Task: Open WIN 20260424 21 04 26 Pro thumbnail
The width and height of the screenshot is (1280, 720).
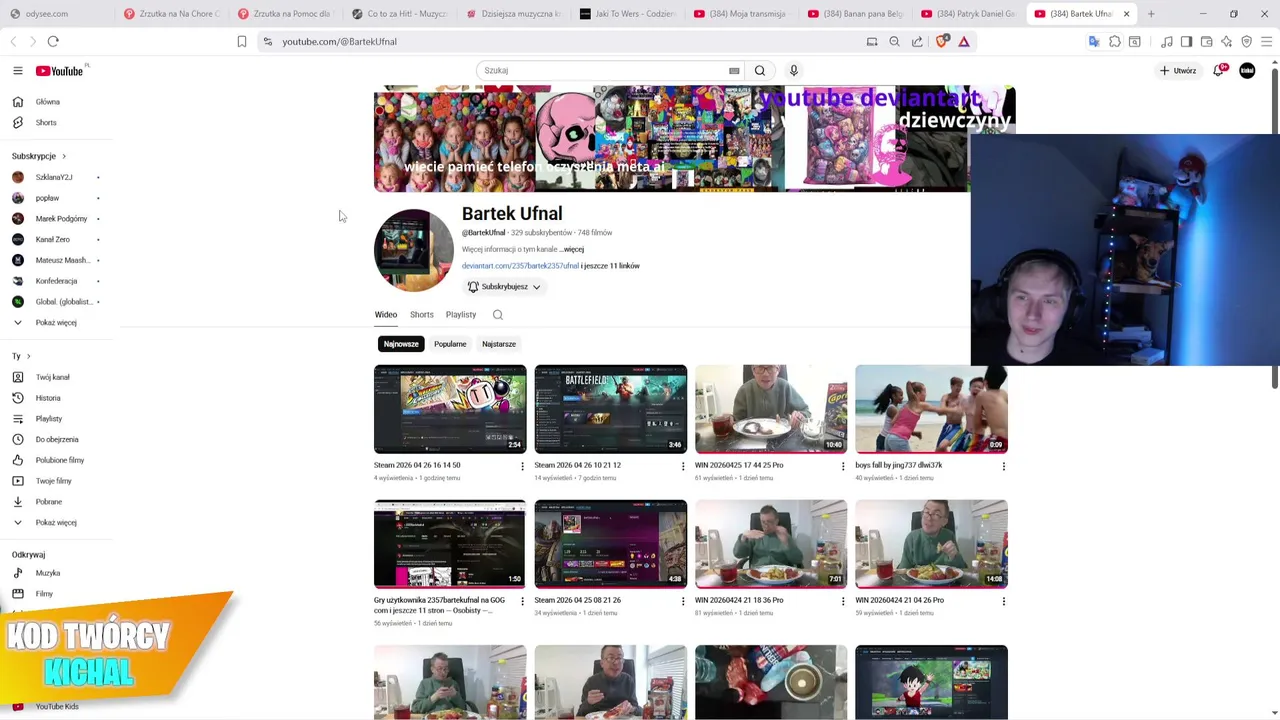Action: click(x=931, y=544)
